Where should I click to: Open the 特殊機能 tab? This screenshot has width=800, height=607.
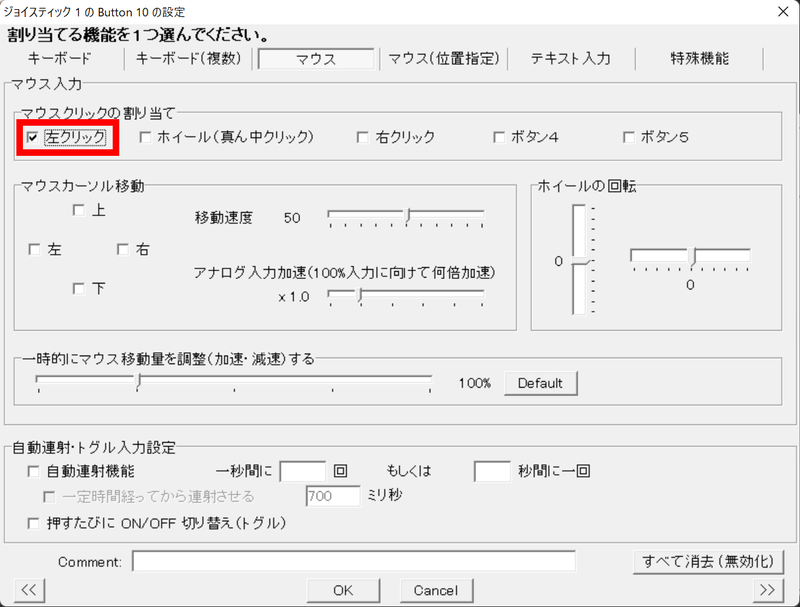pos(700,58)
